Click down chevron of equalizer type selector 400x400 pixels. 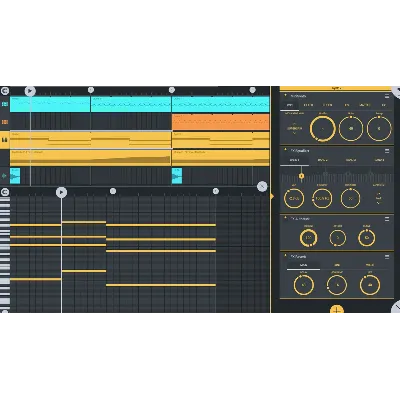click(378, 203)
